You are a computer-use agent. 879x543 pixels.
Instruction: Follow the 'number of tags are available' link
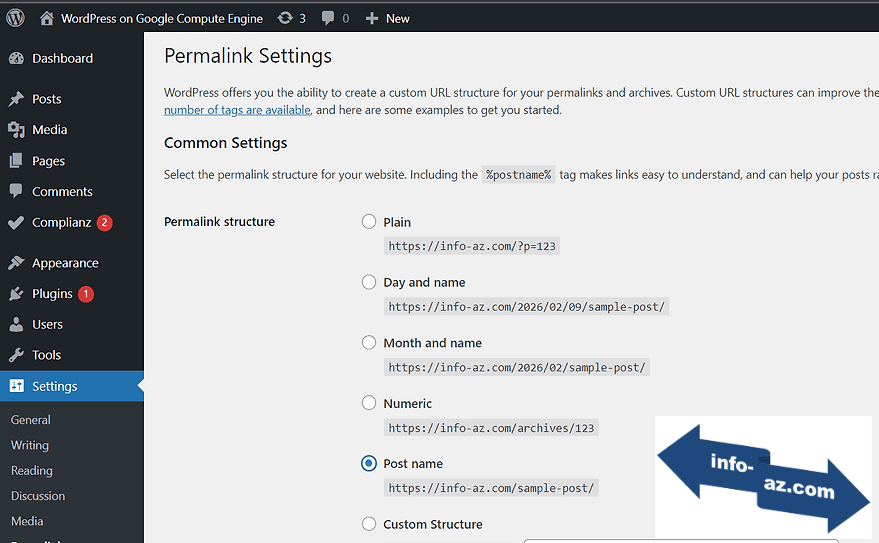[x=237, y=110]
